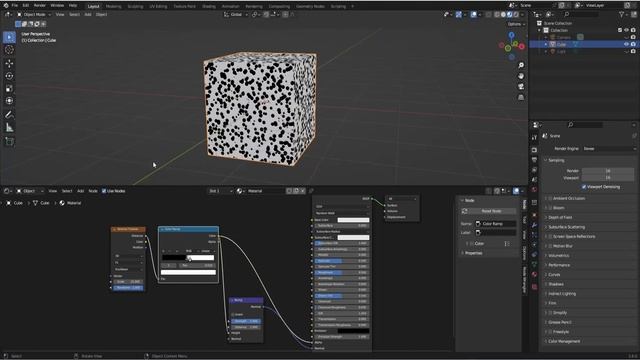Open the Render menu in top bar
This screenshot has width=640, height=360.
[40, 6]
